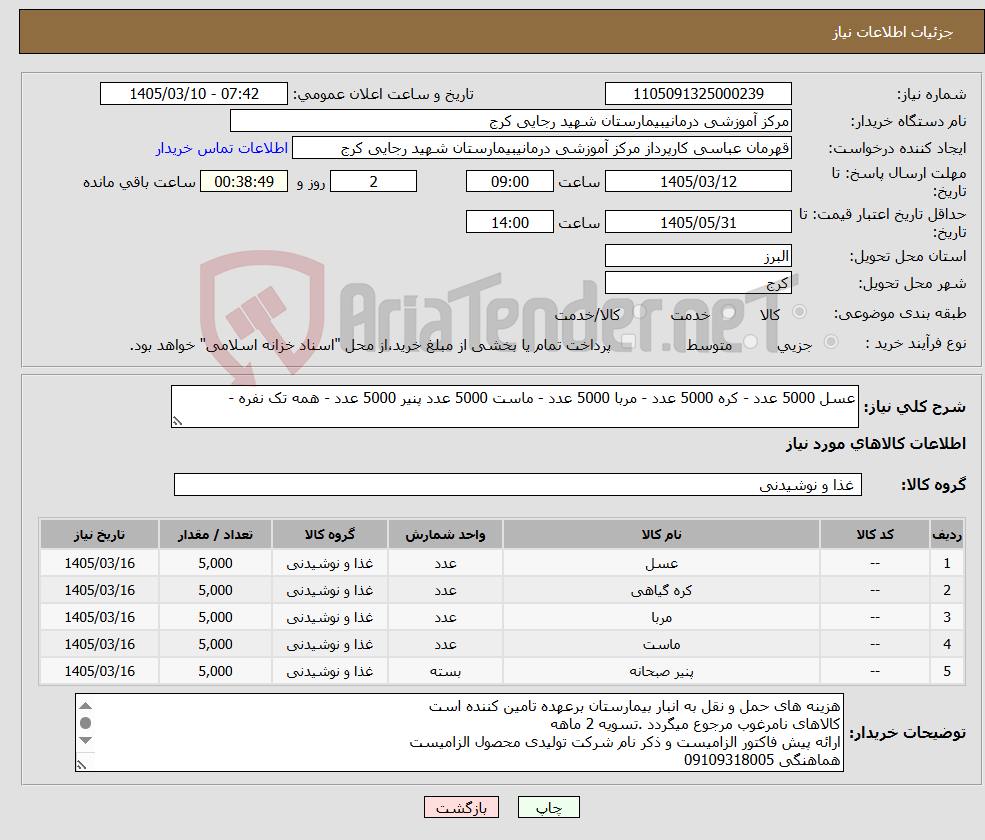Click the resize handle of description text area

177,422
